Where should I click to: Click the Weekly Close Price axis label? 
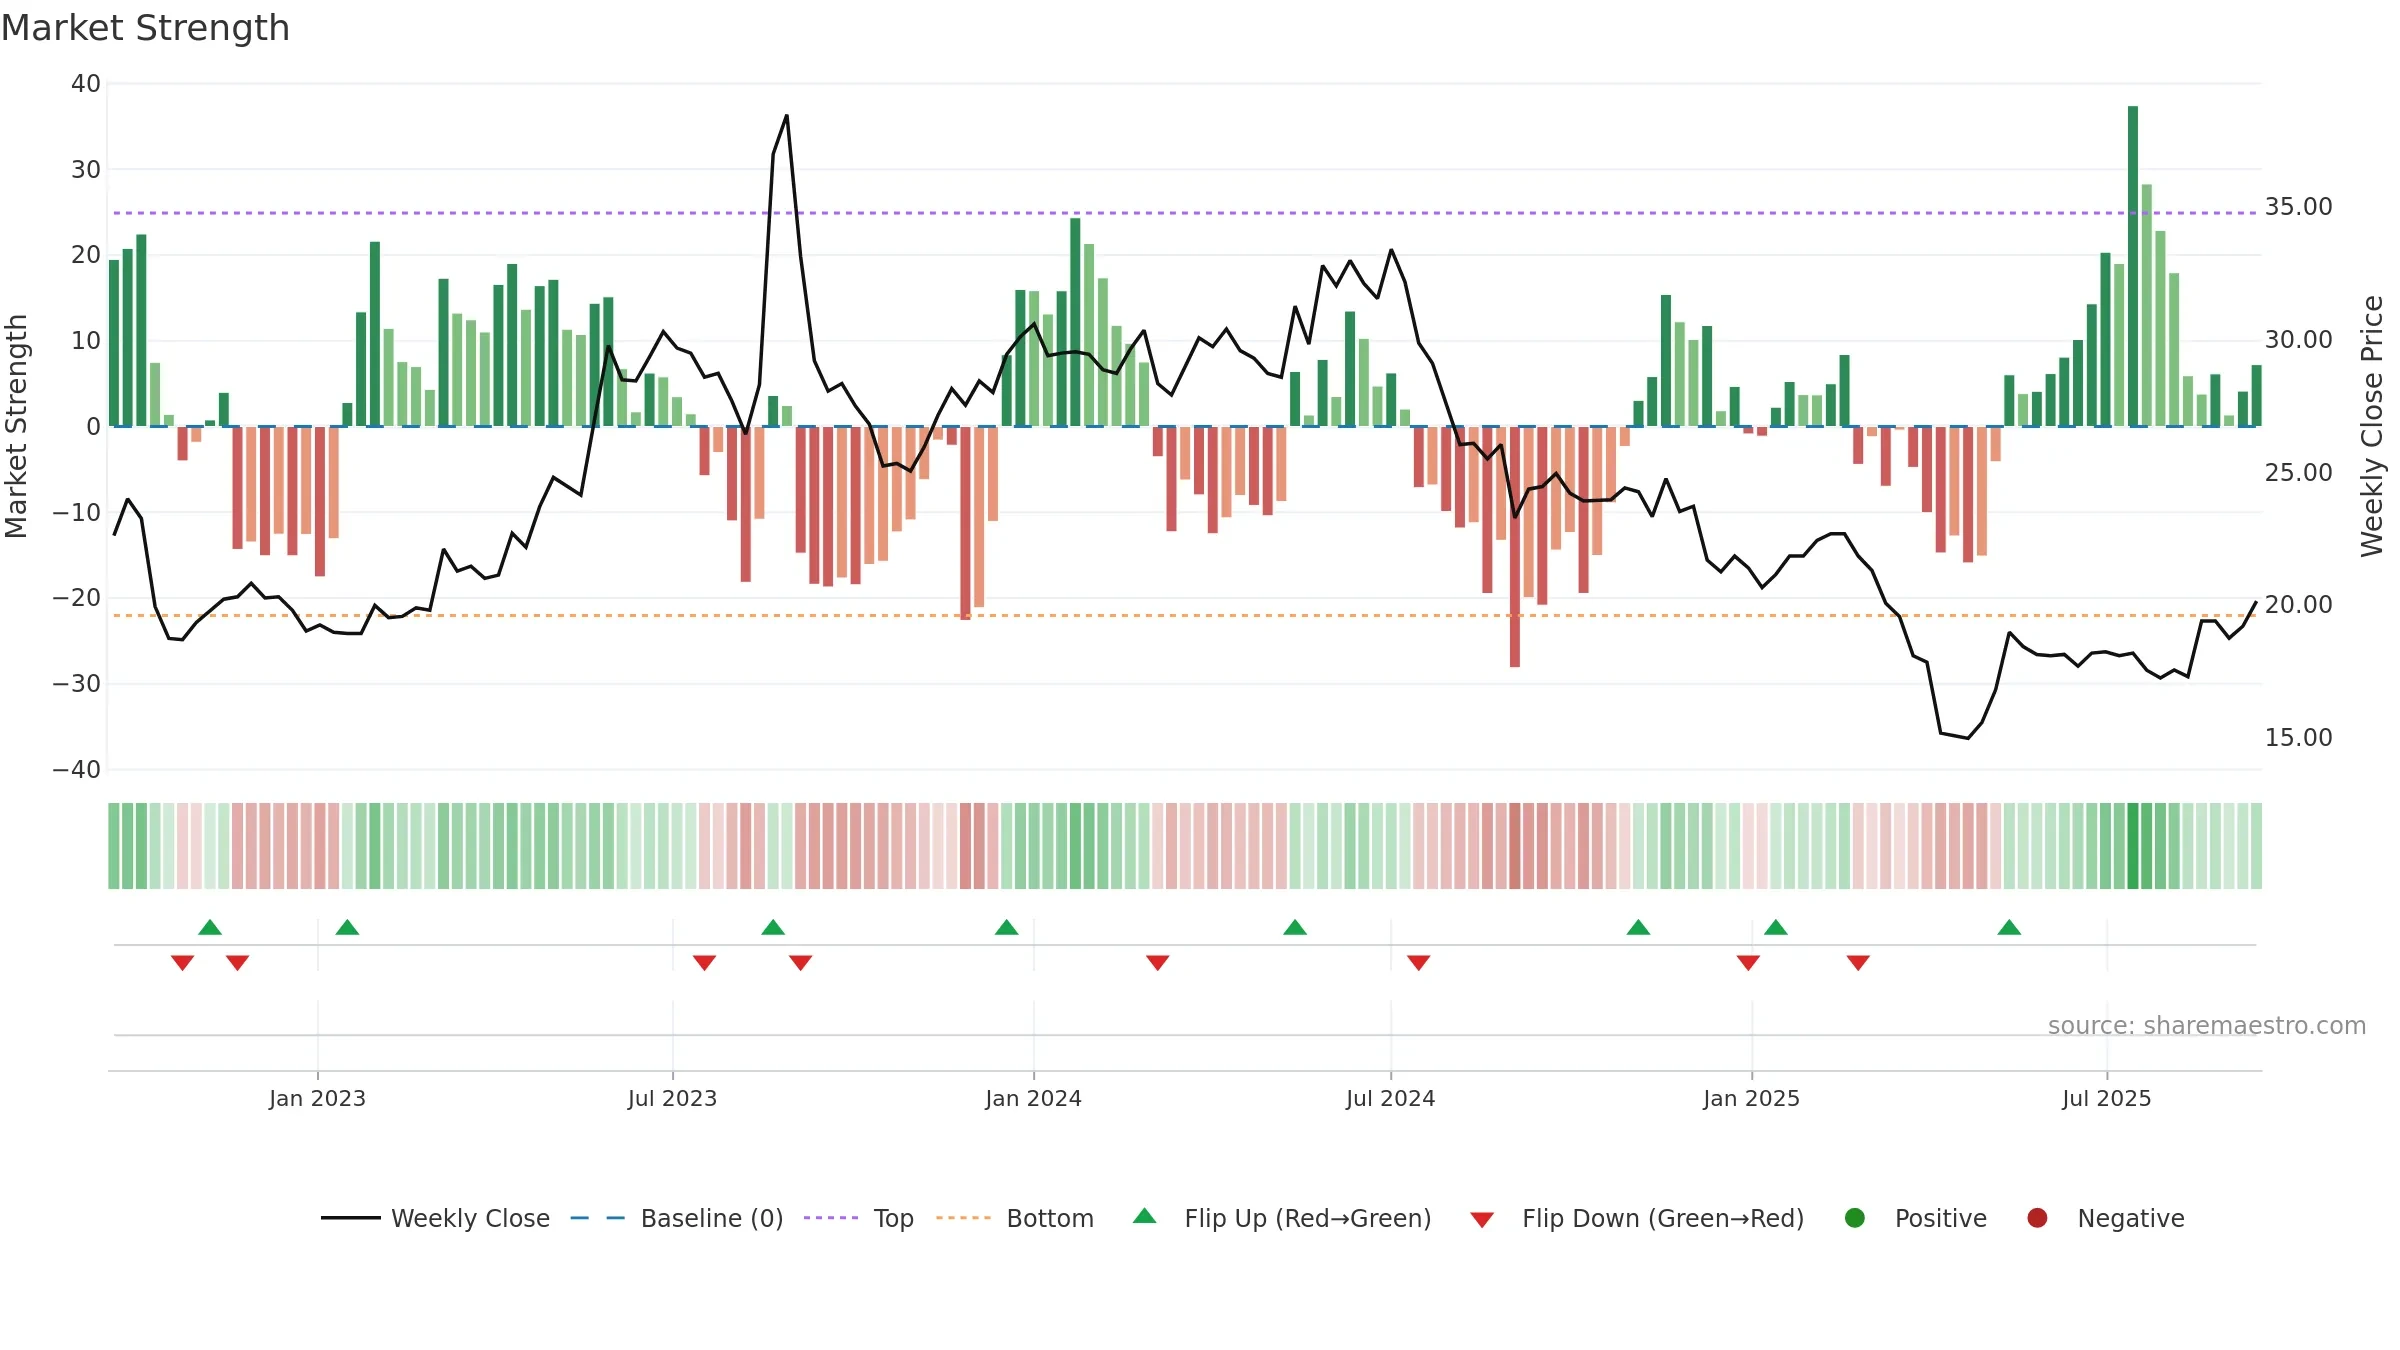click(x=2372, y=426)
